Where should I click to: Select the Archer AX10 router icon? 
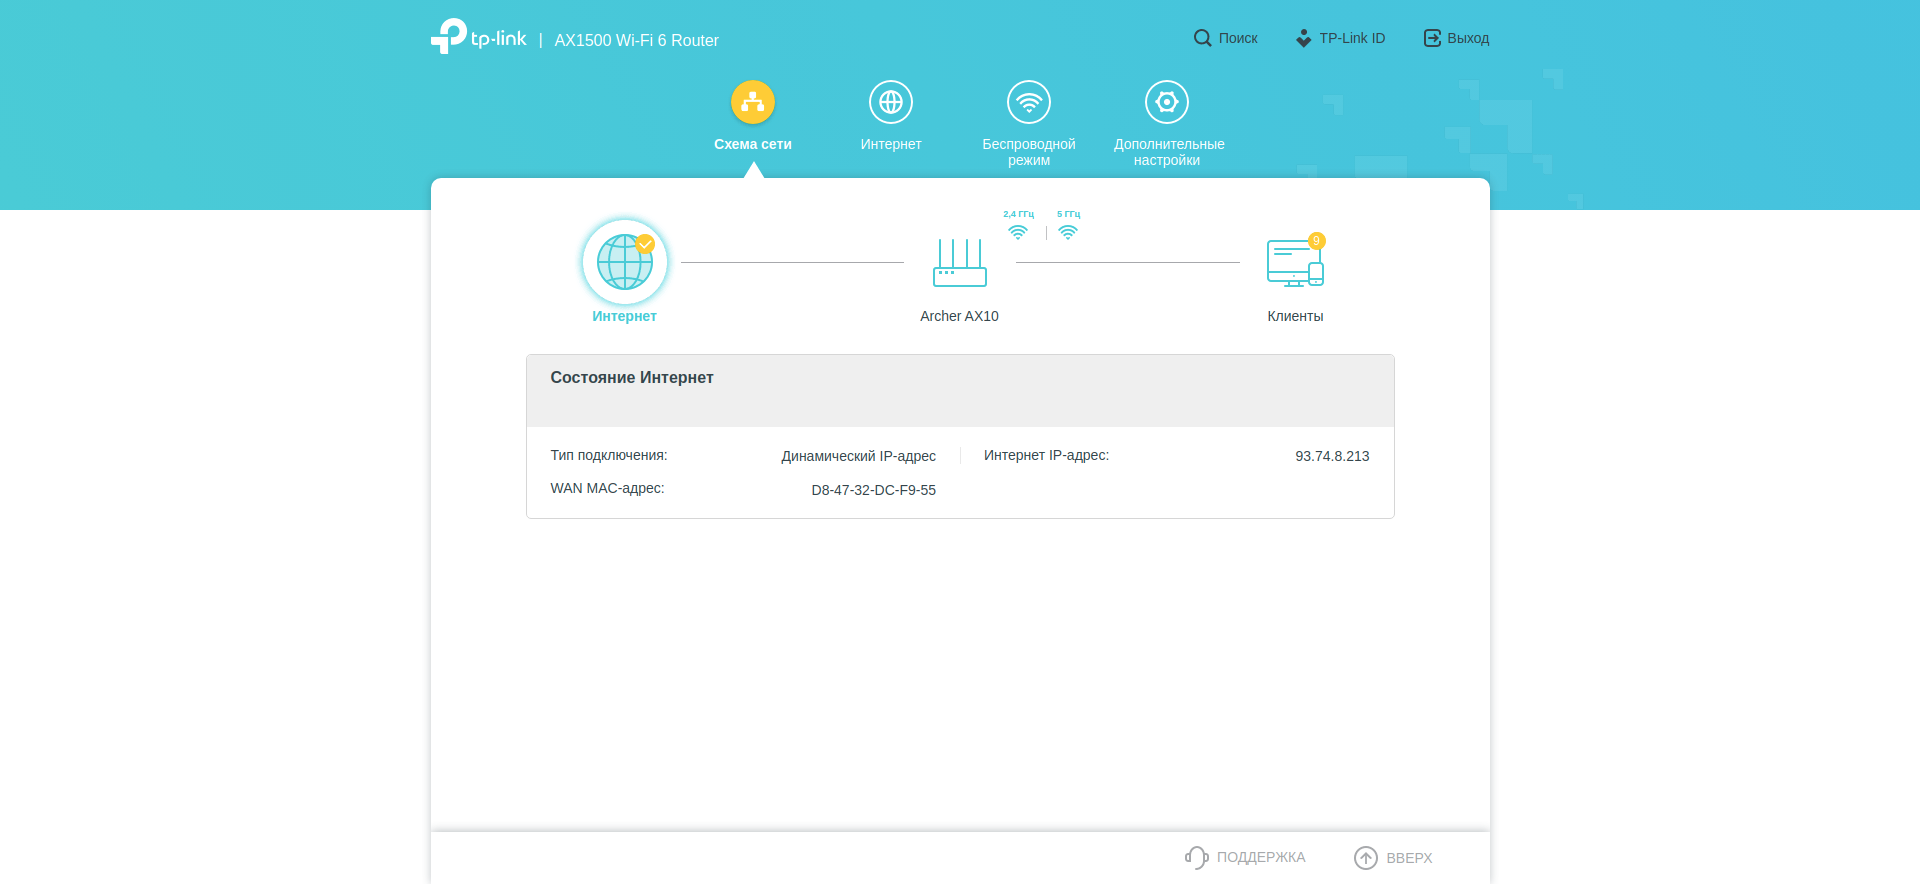(959, 263)
